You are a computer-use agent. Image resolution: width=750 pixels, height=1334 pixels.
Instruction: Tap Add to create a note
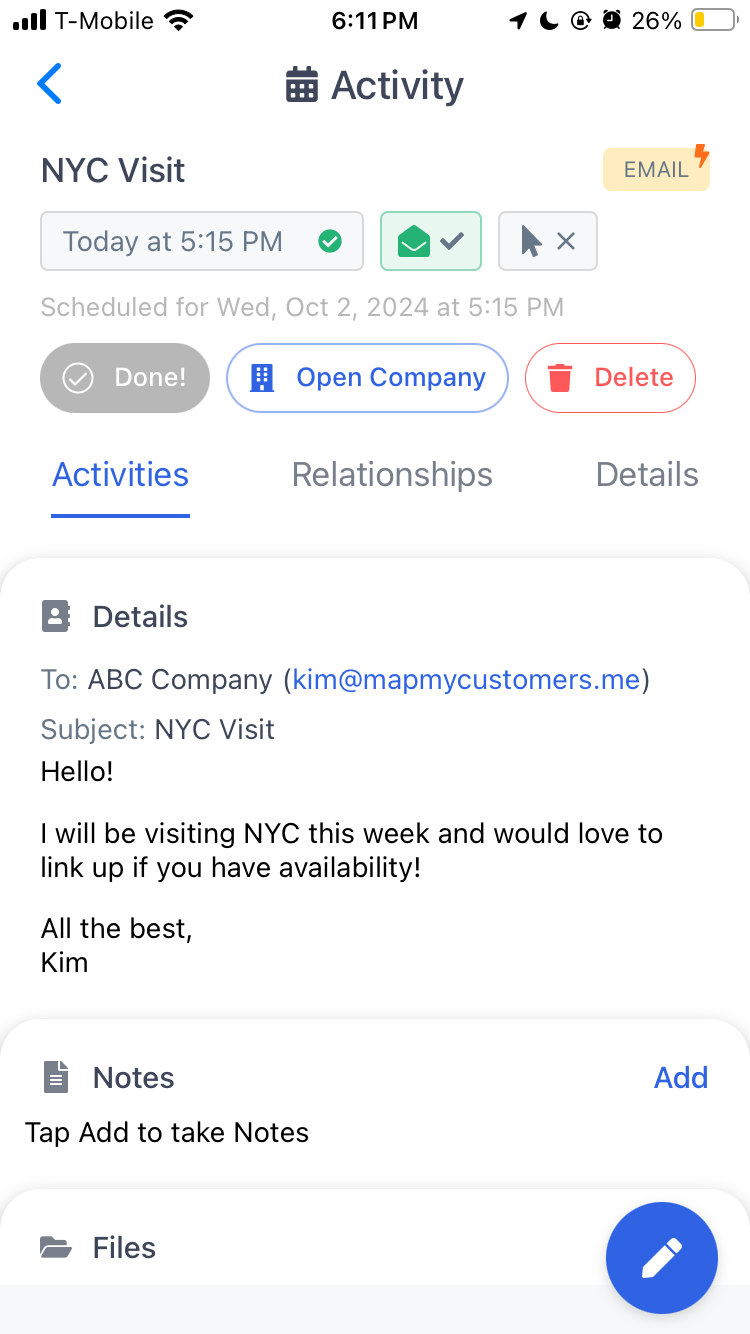coord(681,1077)
